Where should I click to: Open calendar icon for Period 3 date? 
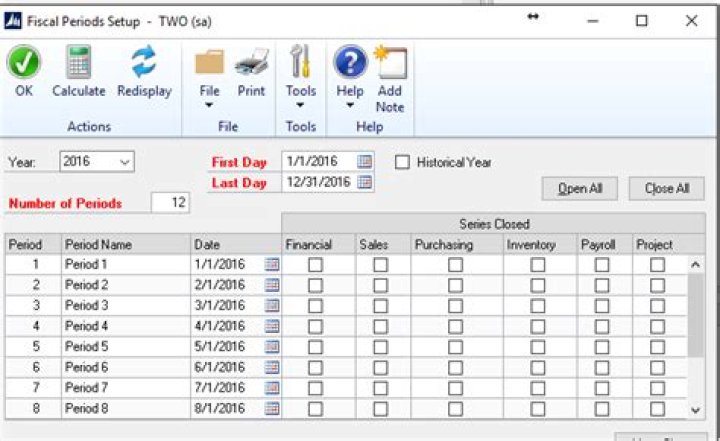click(x=271, y=305)
